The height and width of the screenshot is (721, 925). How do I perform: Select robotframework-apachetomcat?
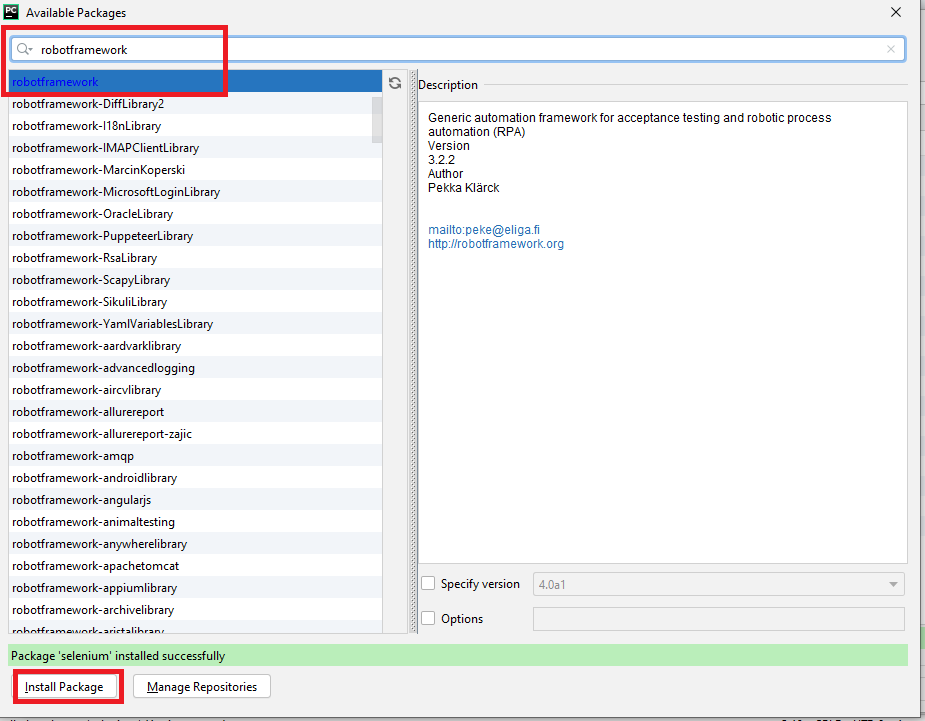pyautogui.click(x=195, y=566)
